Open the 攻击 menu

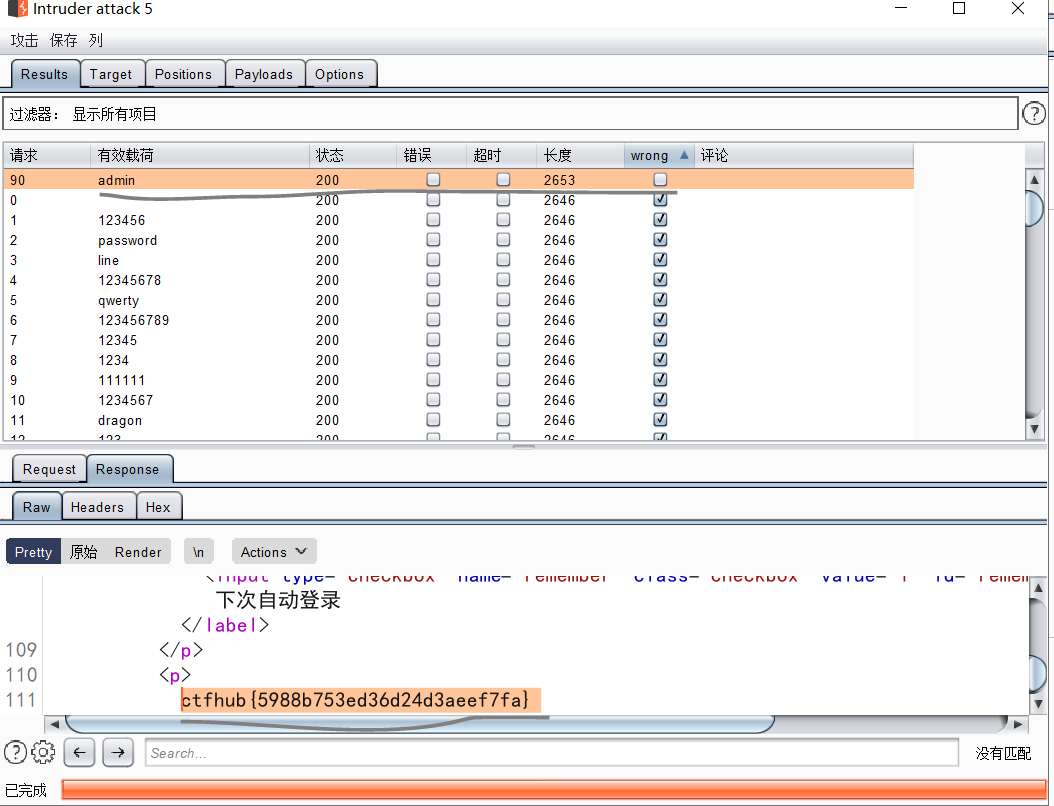[24, 40]
